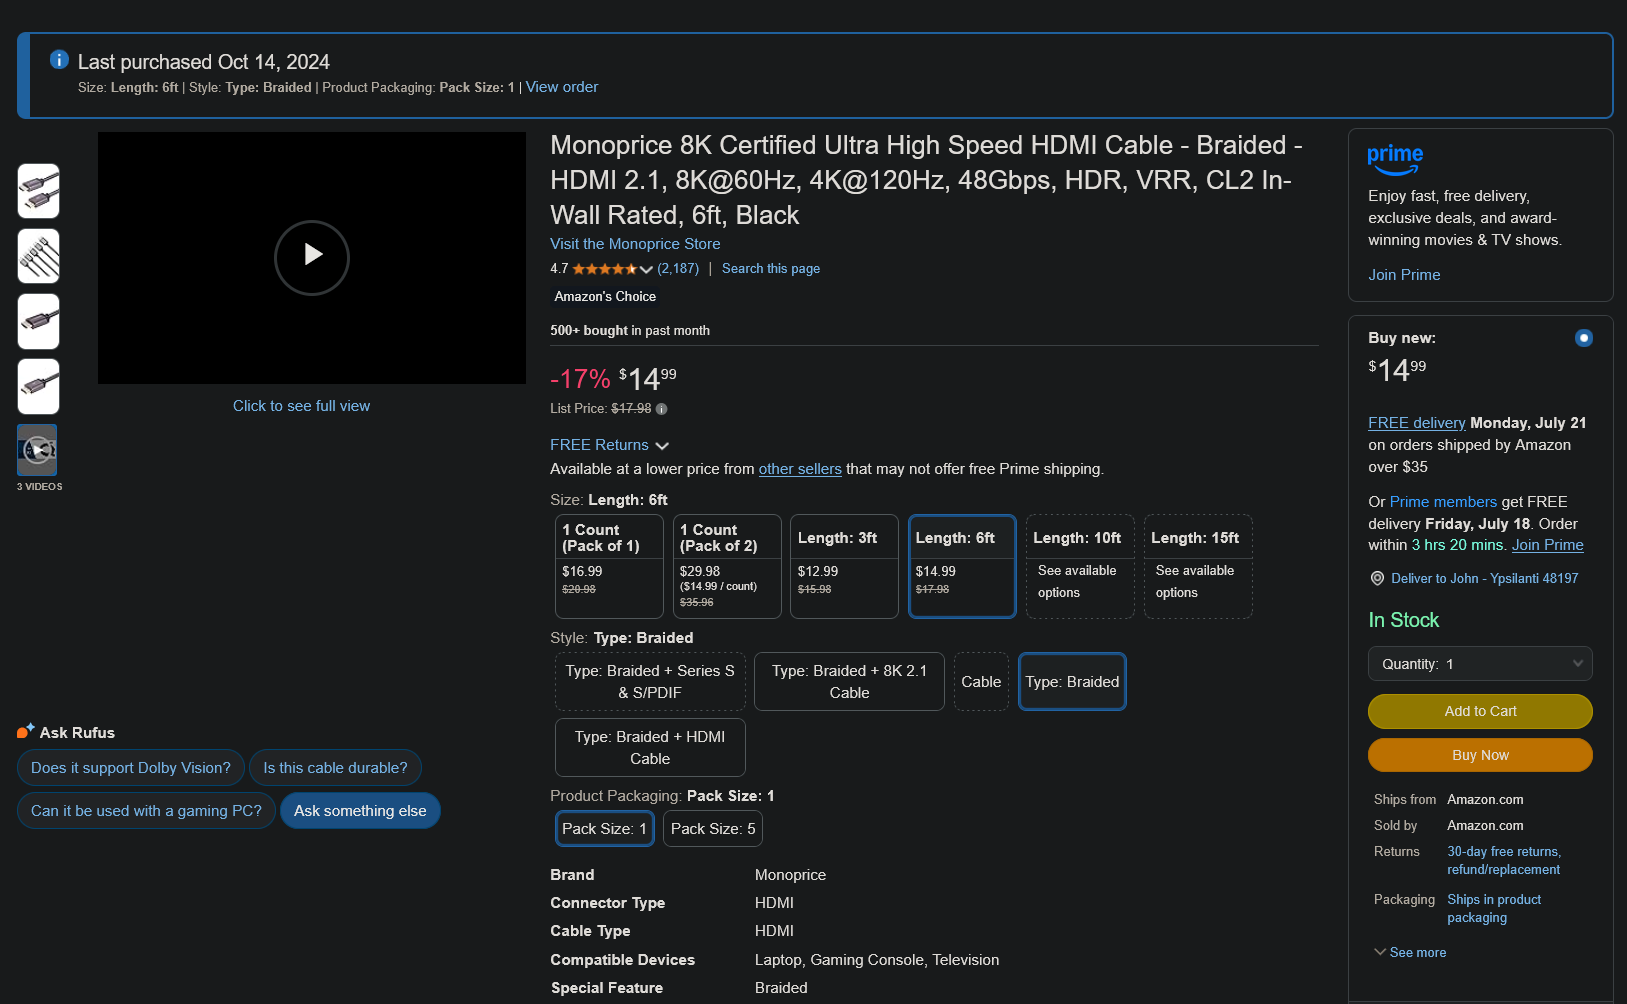Viewport: 1627px width, 1004px height.
Task: Click Join Prime link after delivery countdown
Action: click(x=1547, y=545)
